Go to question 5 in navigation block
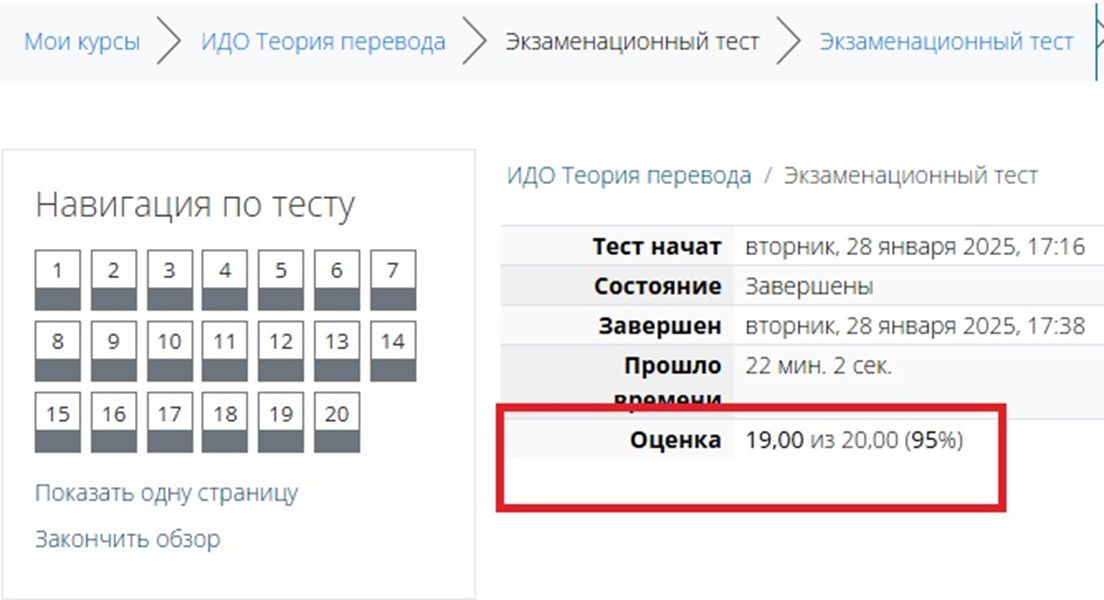This screenshot has height=600, width=1104. 281,280
